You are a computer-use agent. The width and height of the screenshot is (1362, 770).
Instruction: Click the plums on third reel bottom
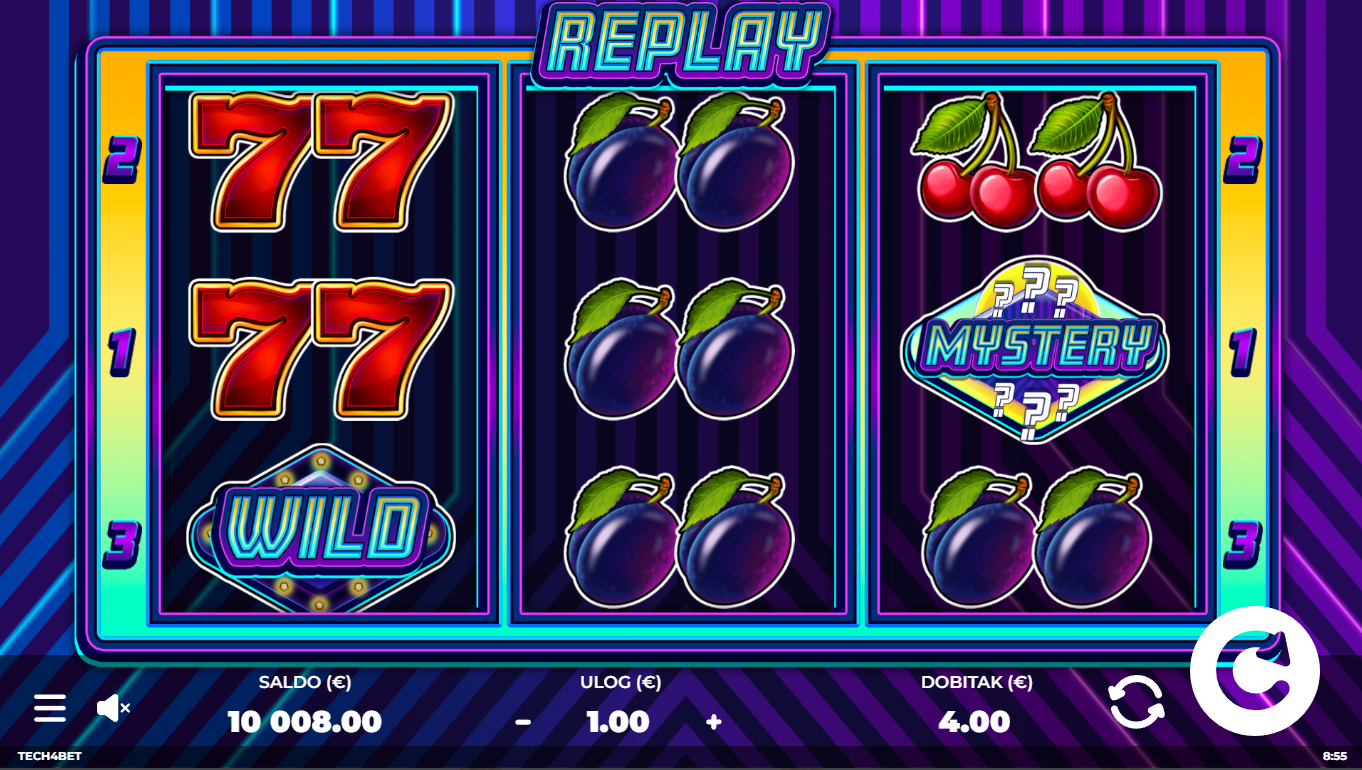[1036, 537]
